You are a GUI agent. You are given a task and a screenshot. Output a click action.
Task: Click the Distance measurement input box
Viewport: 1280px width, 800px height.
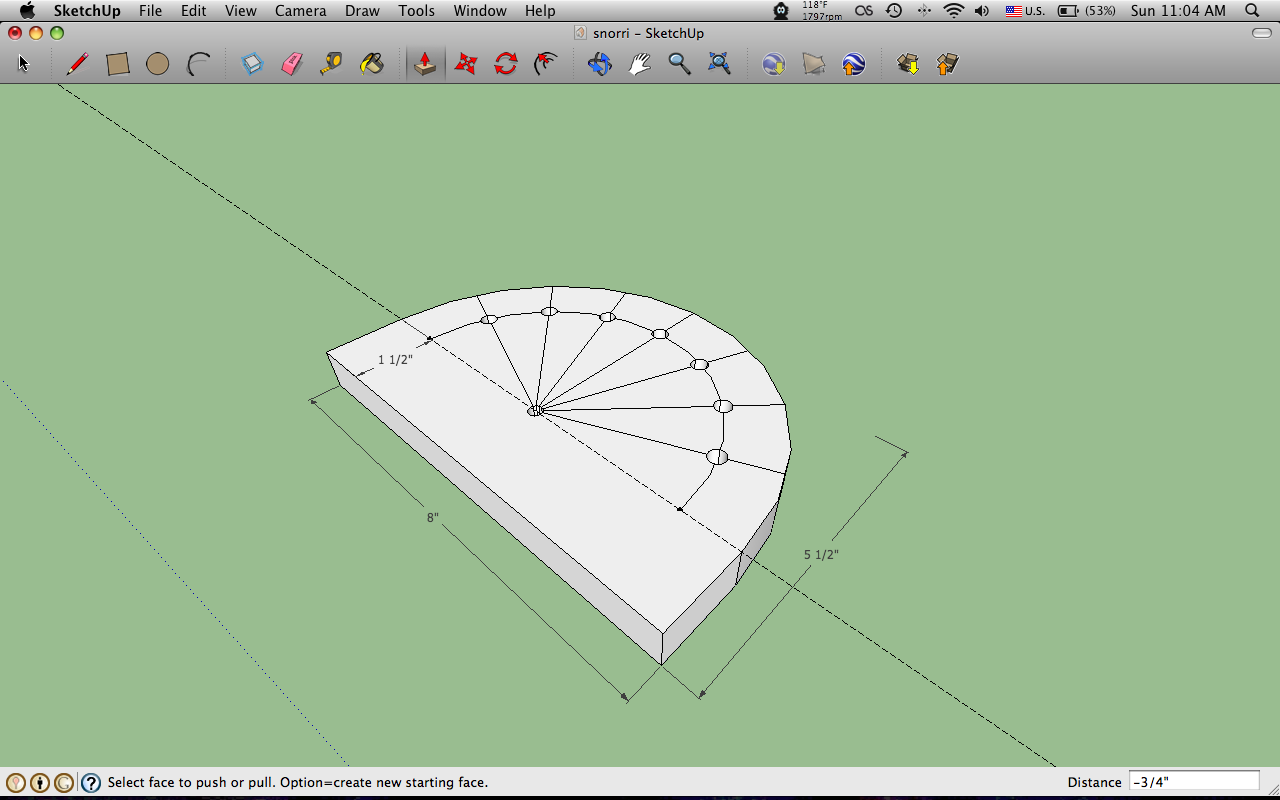click(x=1194, y=782)
